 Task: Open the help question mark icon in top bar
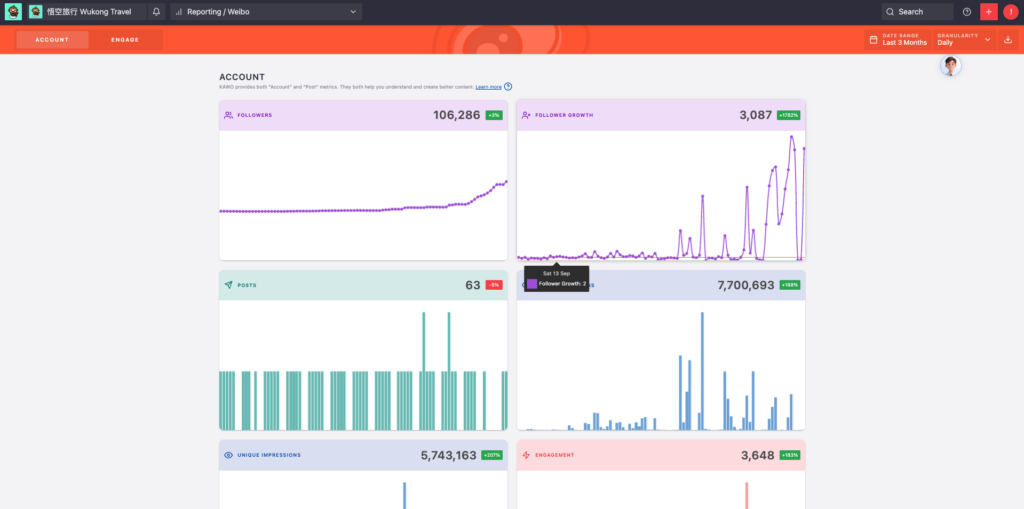pyautogui.click(x=966, y=12)
